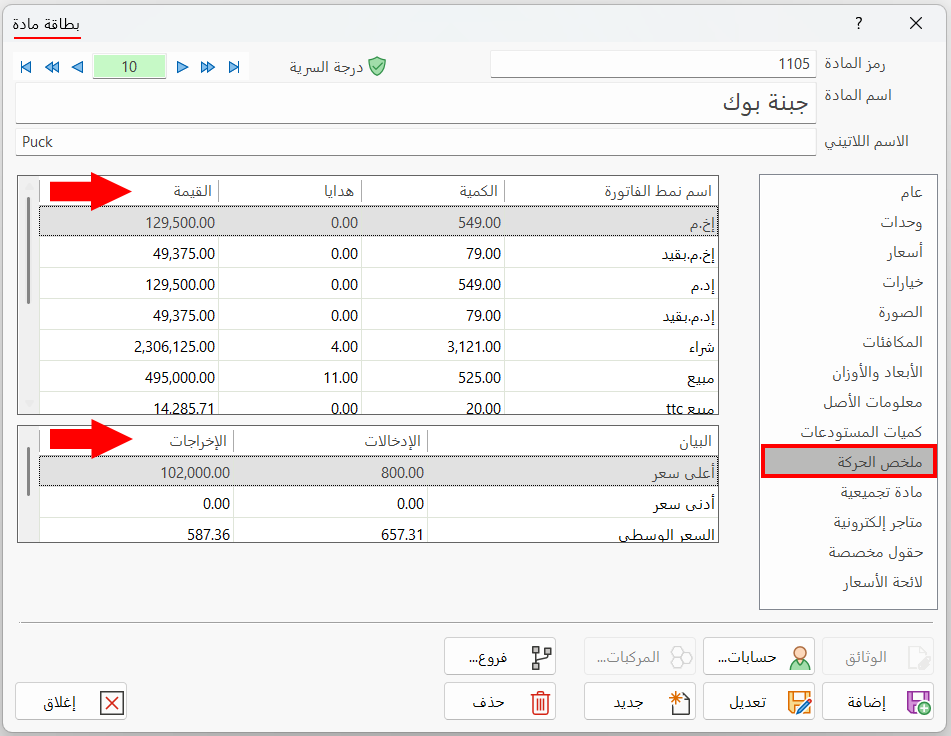Viewport: 951px width, 736px height.
Task: Jump to the last record arrow
Action: point(234,67)
